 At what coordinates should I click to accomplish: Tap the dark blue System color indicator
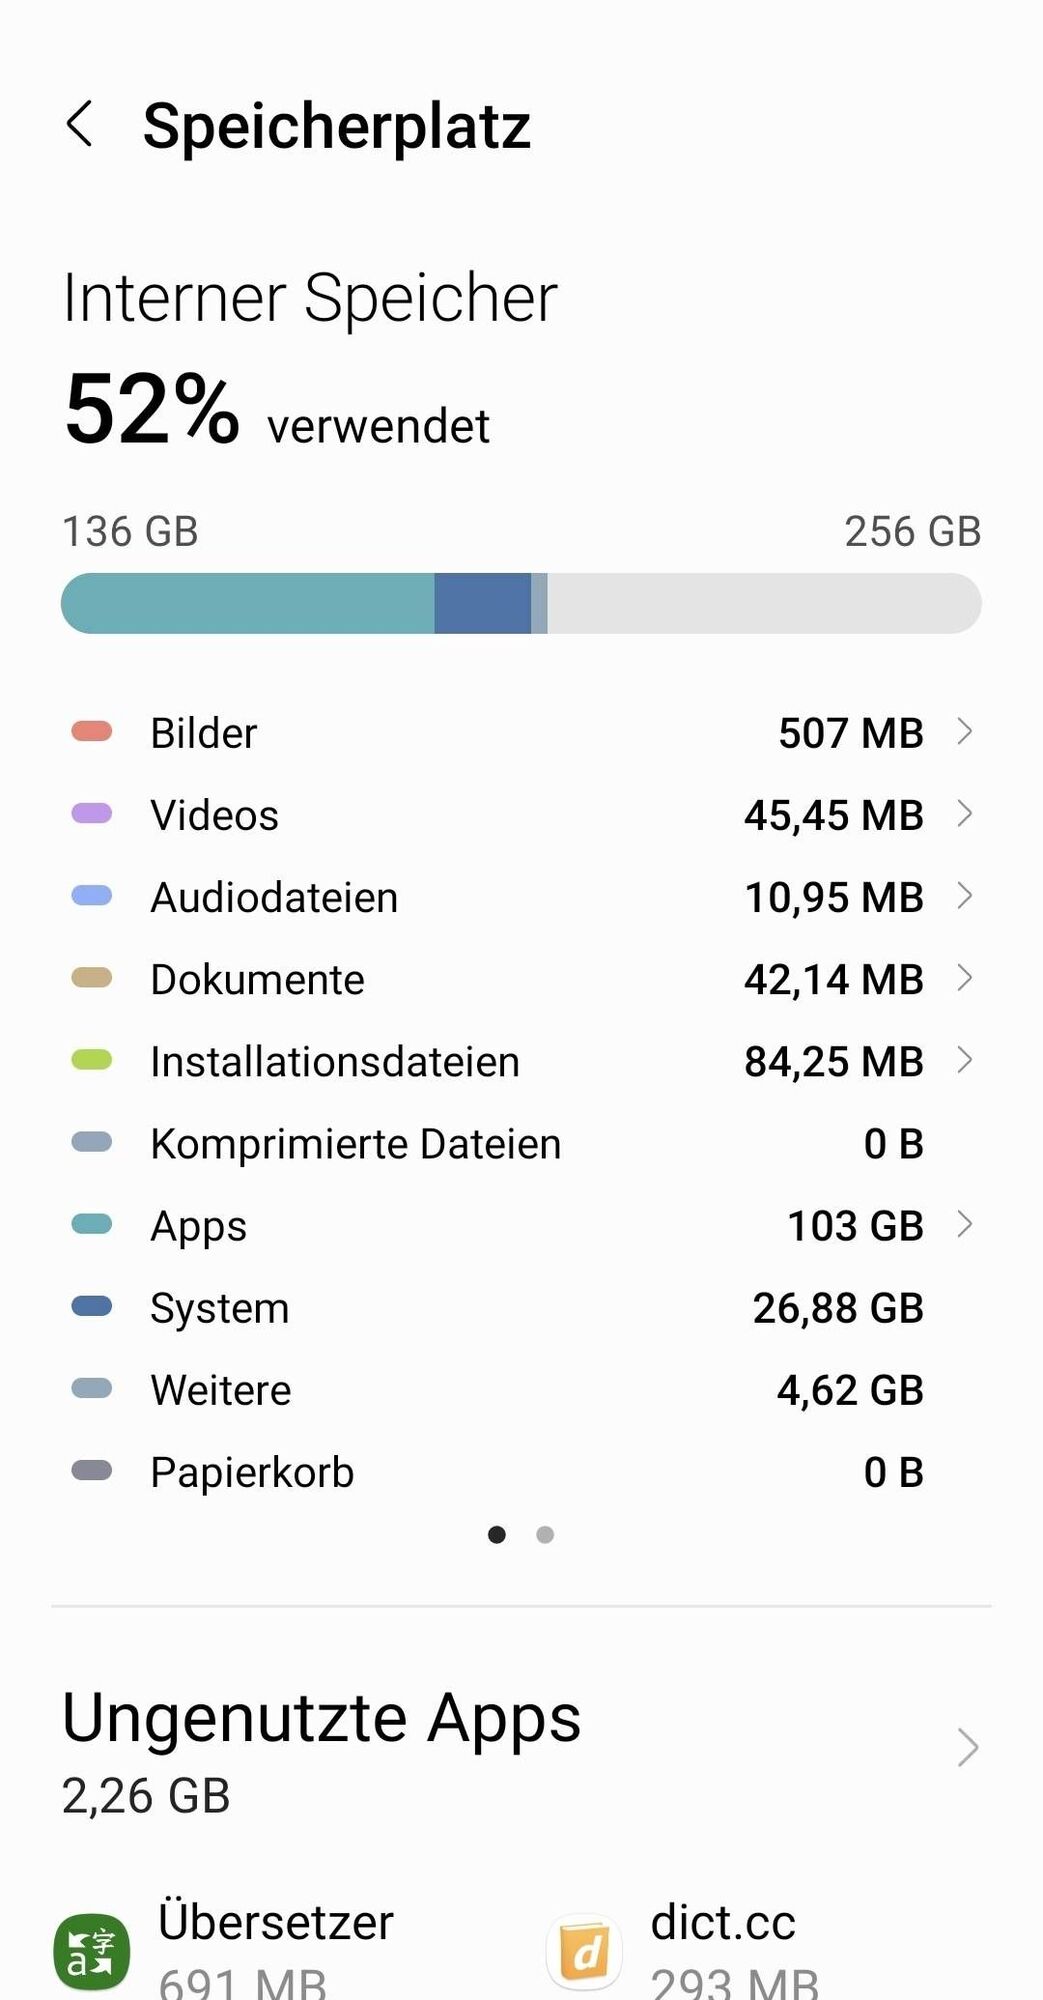point(92,1307)
